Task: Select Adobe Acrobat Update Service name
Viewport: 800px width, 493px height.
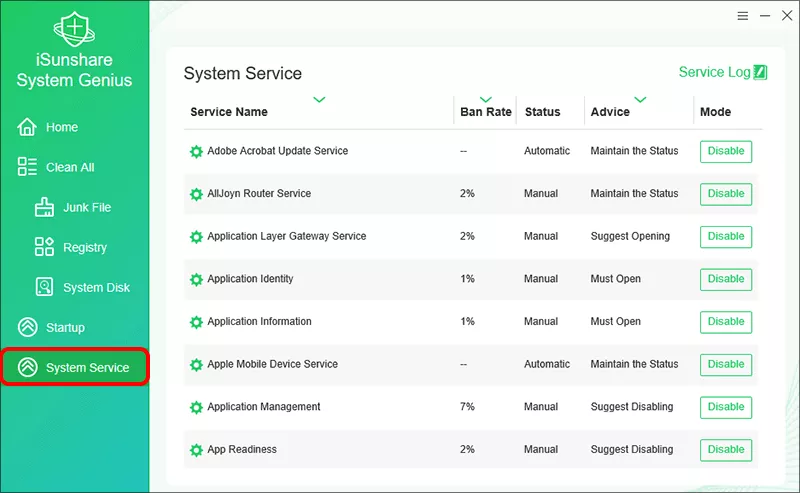Action: point(278,151)
